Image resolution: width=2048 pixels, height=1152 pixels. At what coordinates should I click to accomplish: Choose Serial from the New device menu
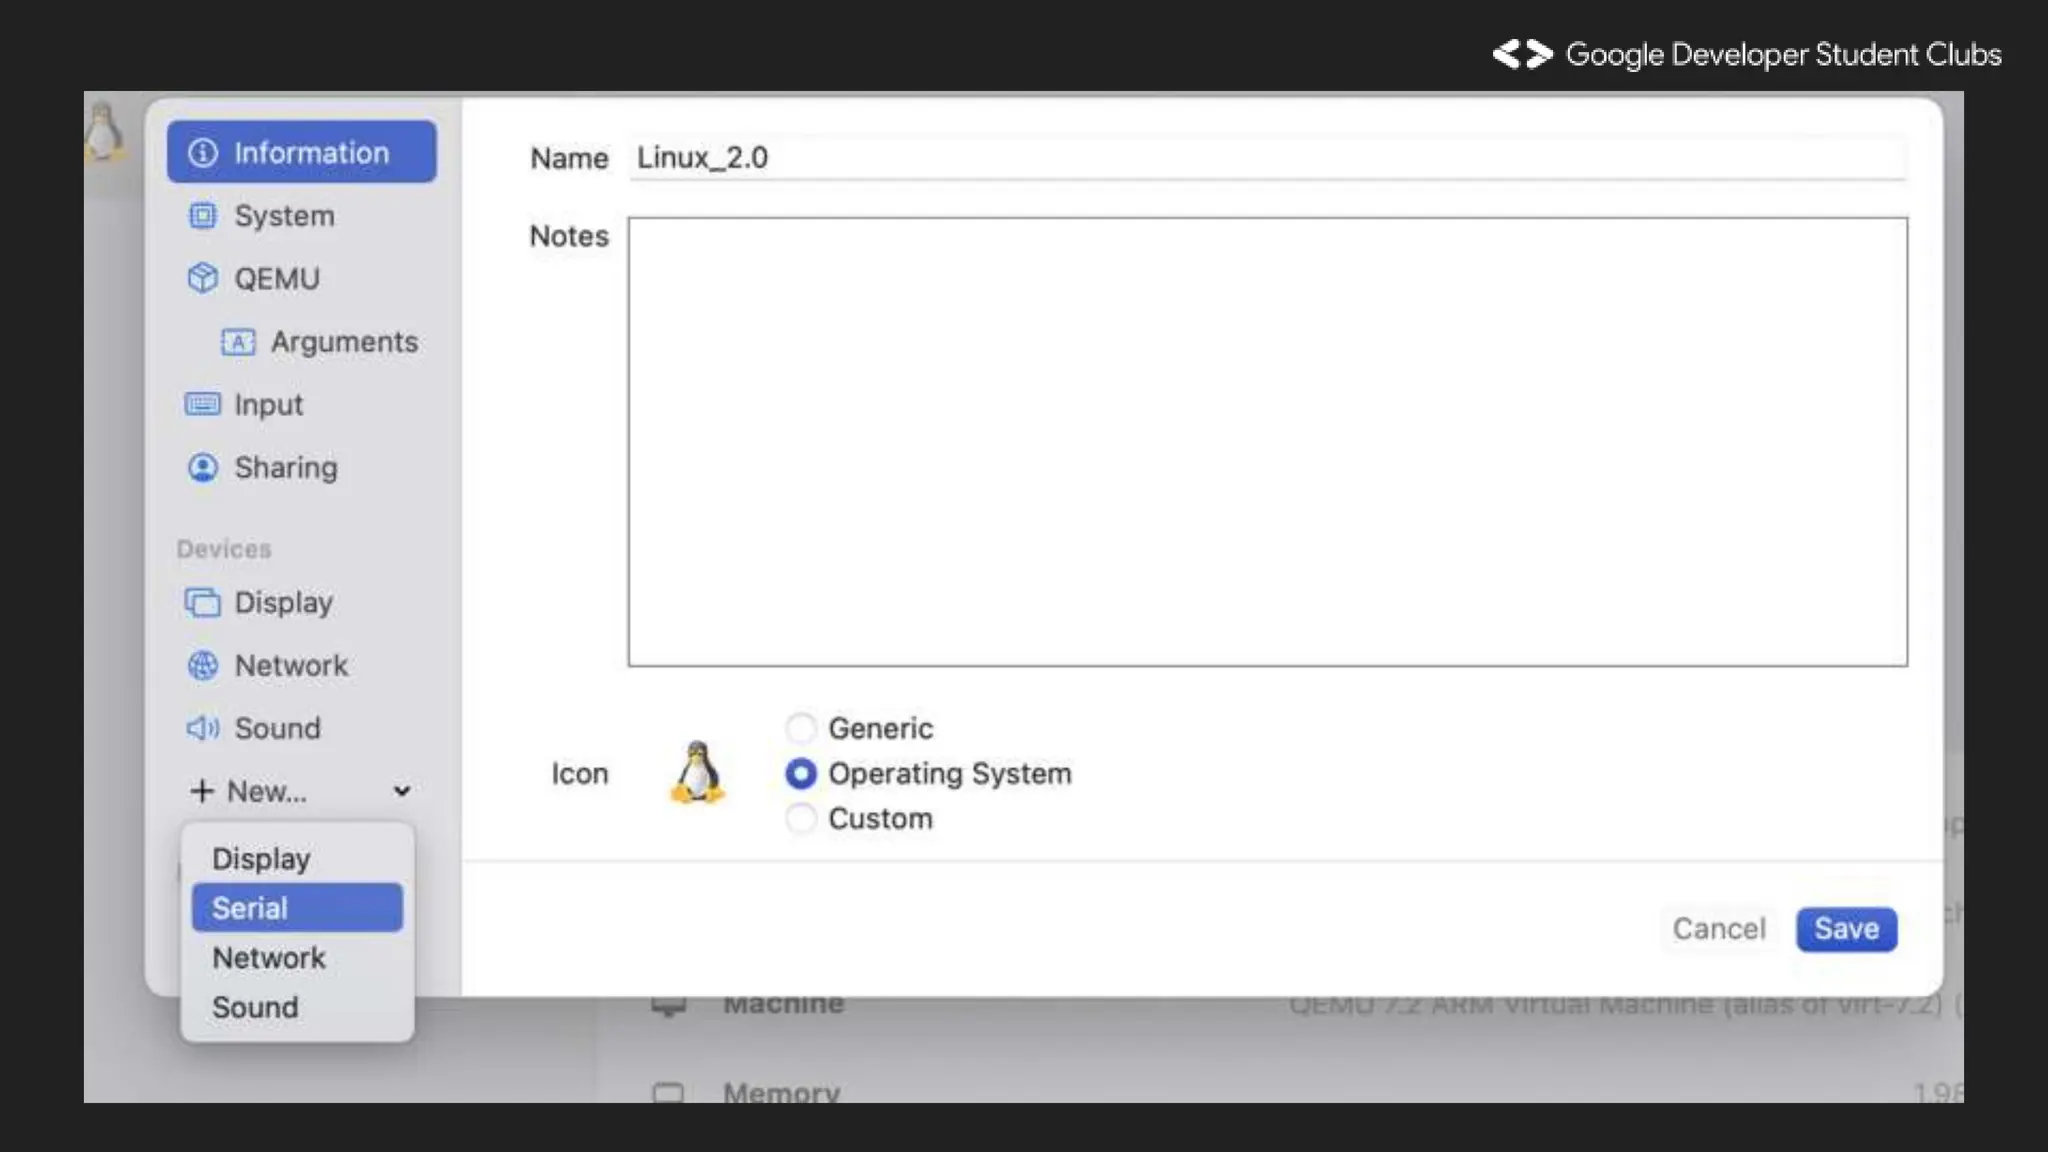coord(297,908)
